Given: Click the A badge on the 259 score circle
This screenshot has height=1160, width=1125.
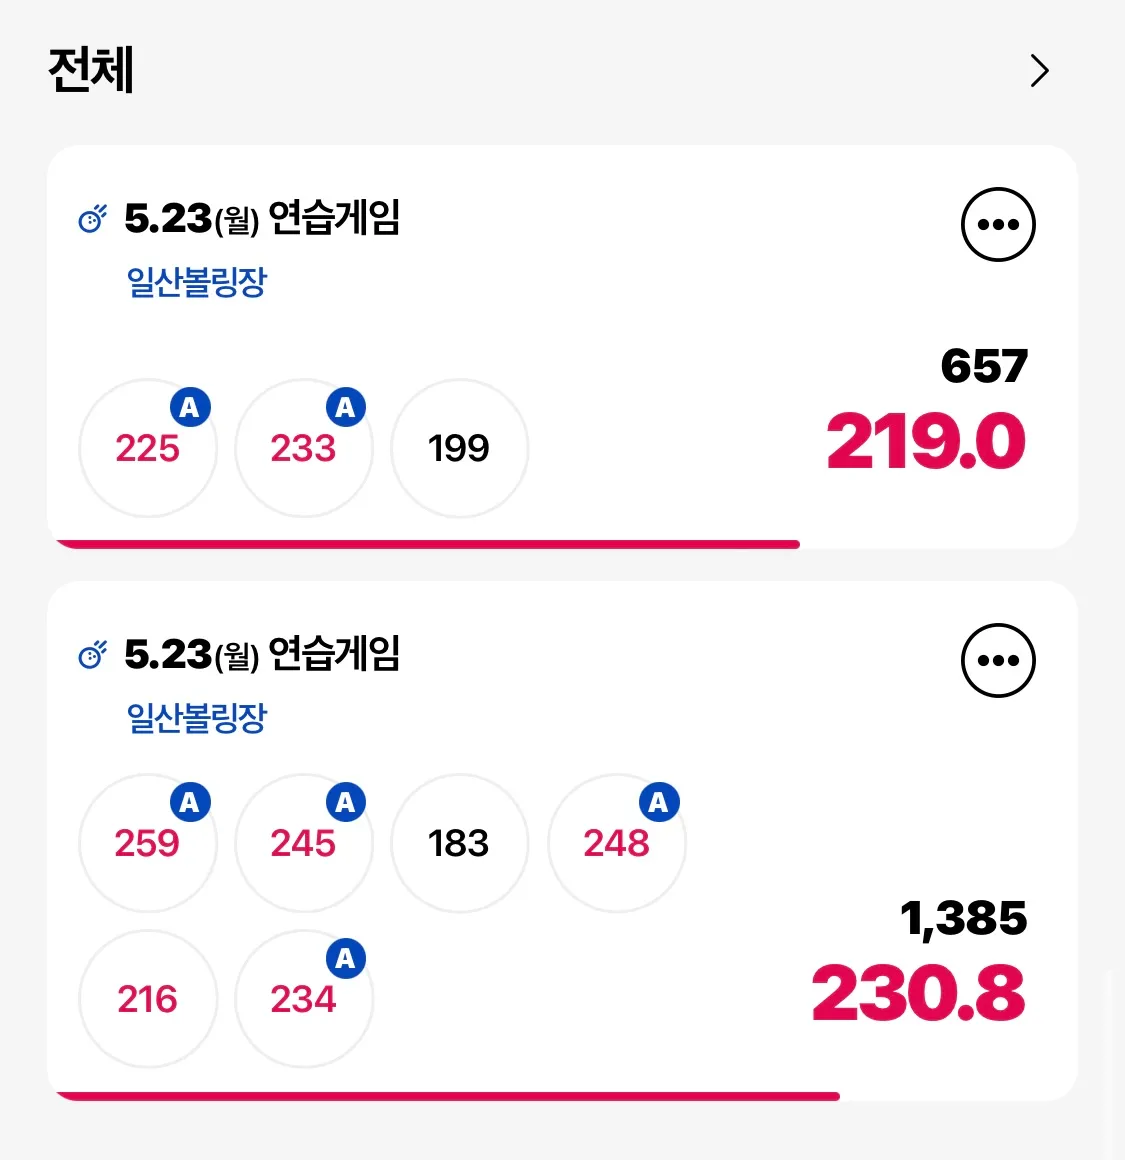Looking at the screenshot, I should pos(191,801).
